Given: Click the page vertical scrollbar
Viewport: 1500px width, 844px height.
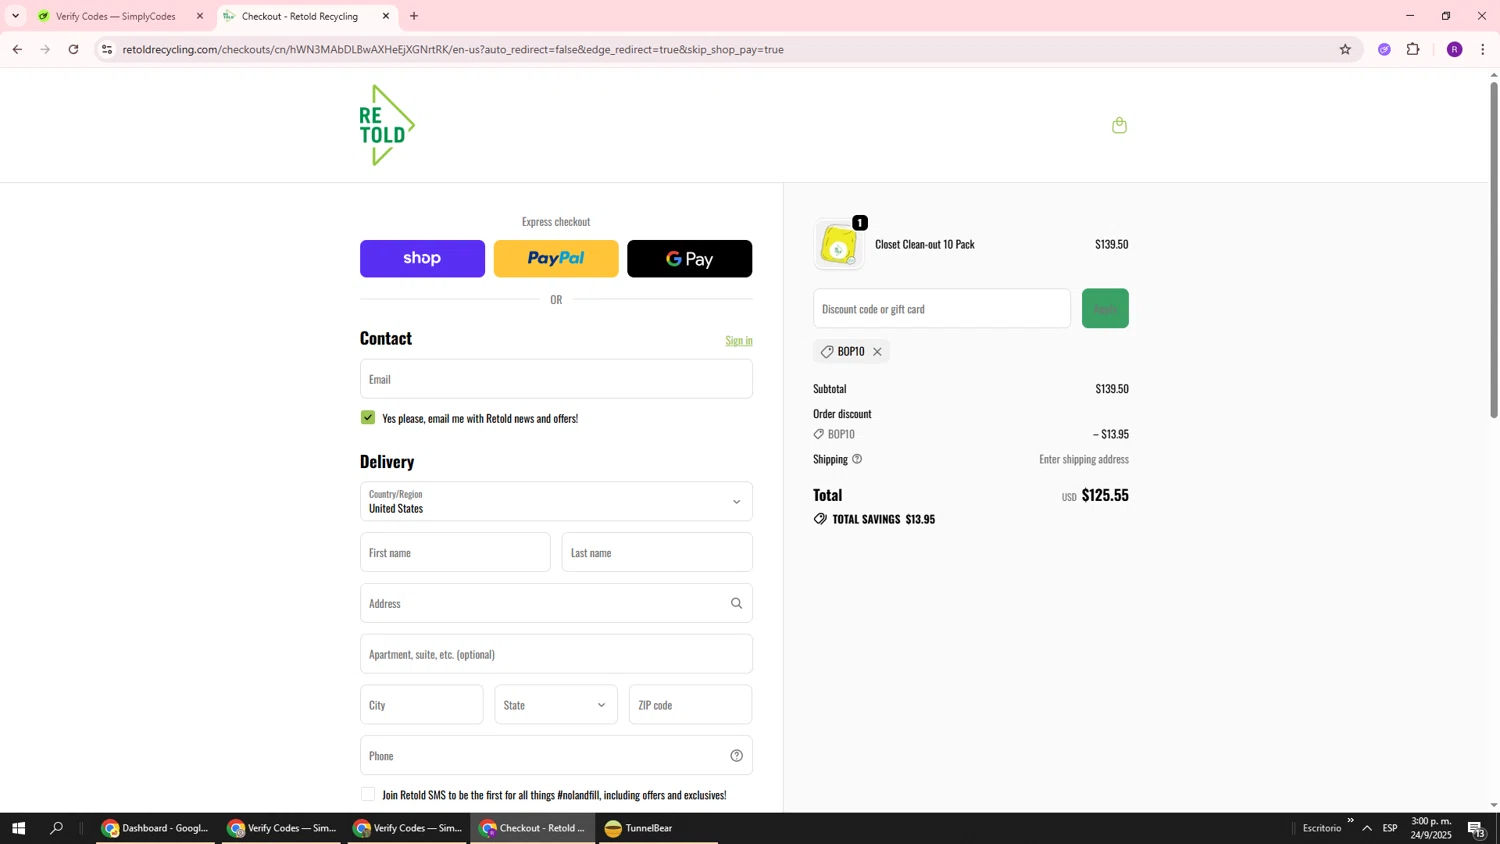Looking at the screenshot, I should pyautogui.click(x=1494, y=250).
